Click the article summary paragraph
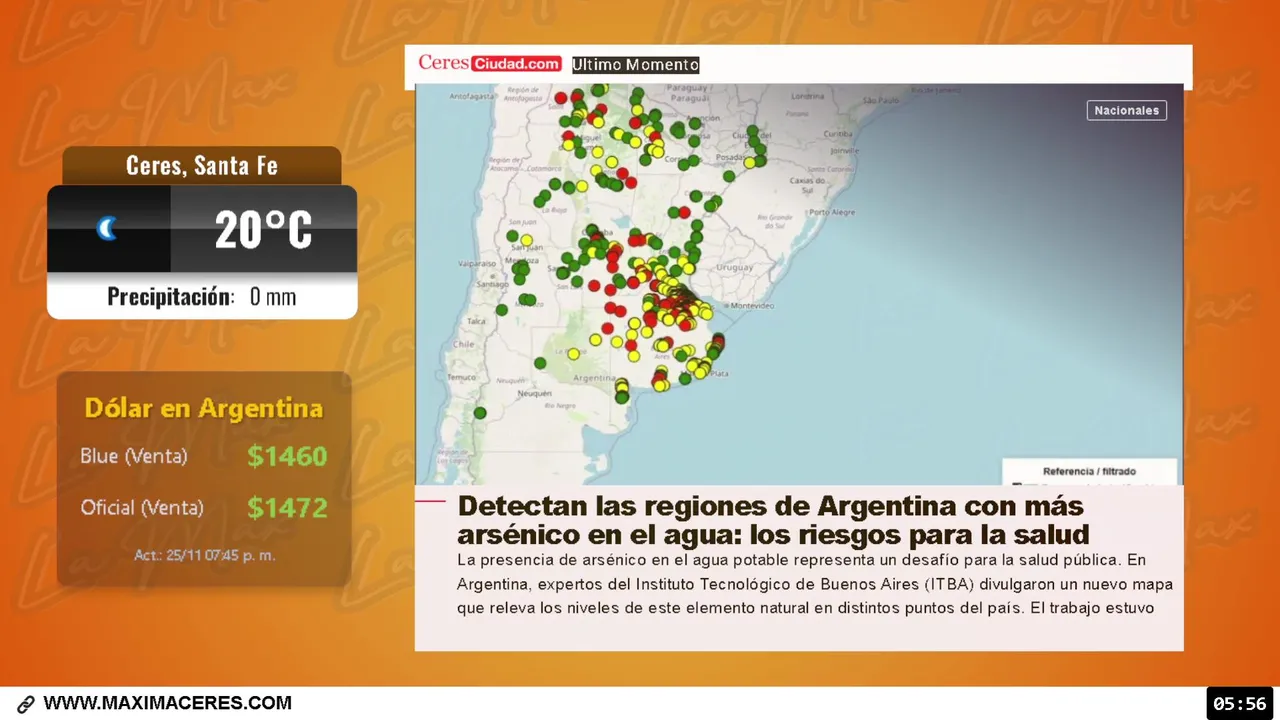Screen dimensions: 1280x720 814,583
